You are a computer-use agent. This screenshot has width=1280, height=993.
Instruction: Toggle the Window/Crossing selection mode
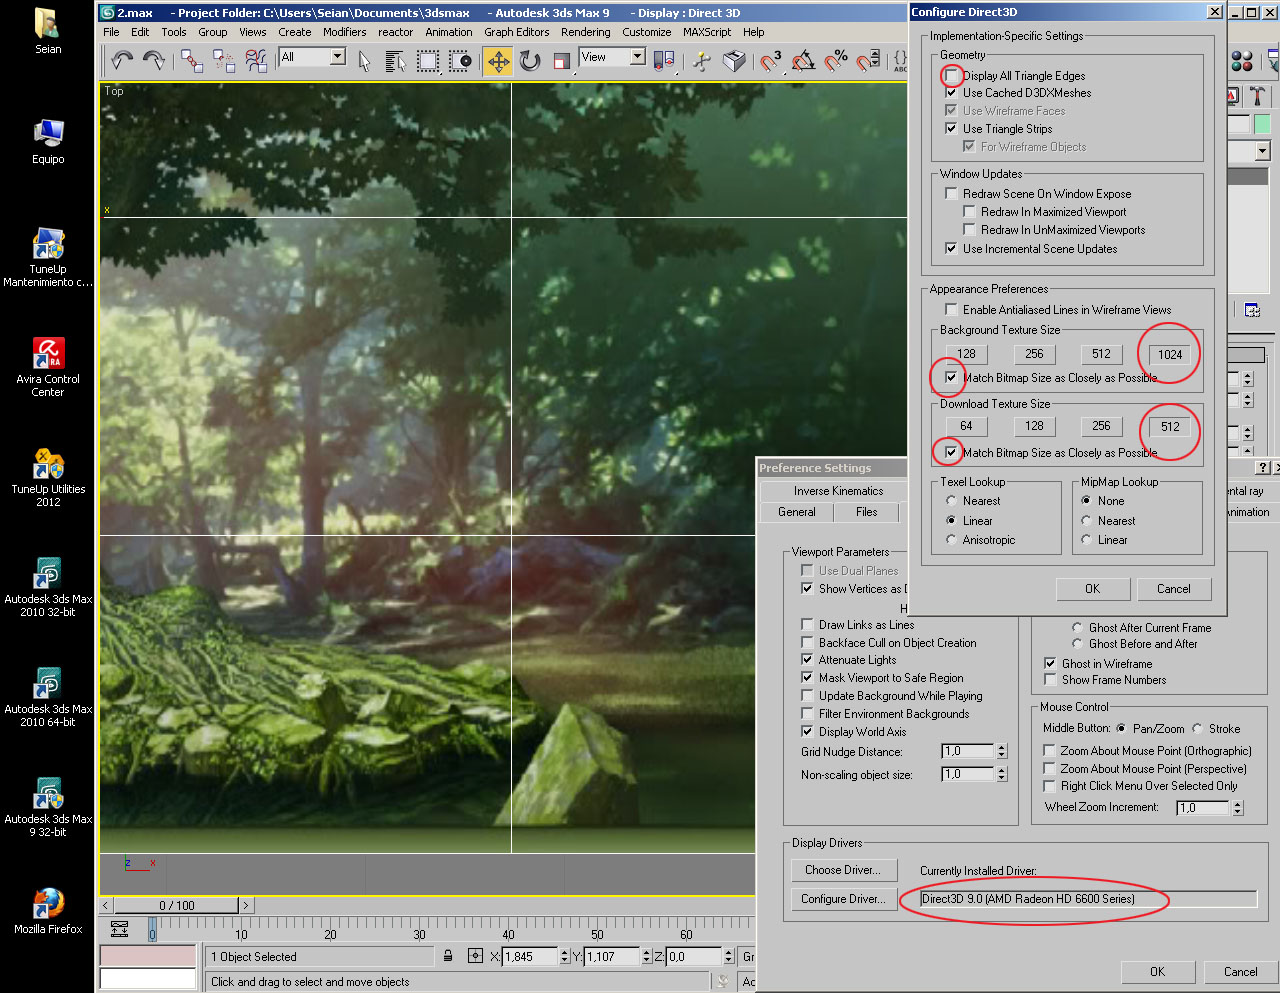[x=460, y=61]
